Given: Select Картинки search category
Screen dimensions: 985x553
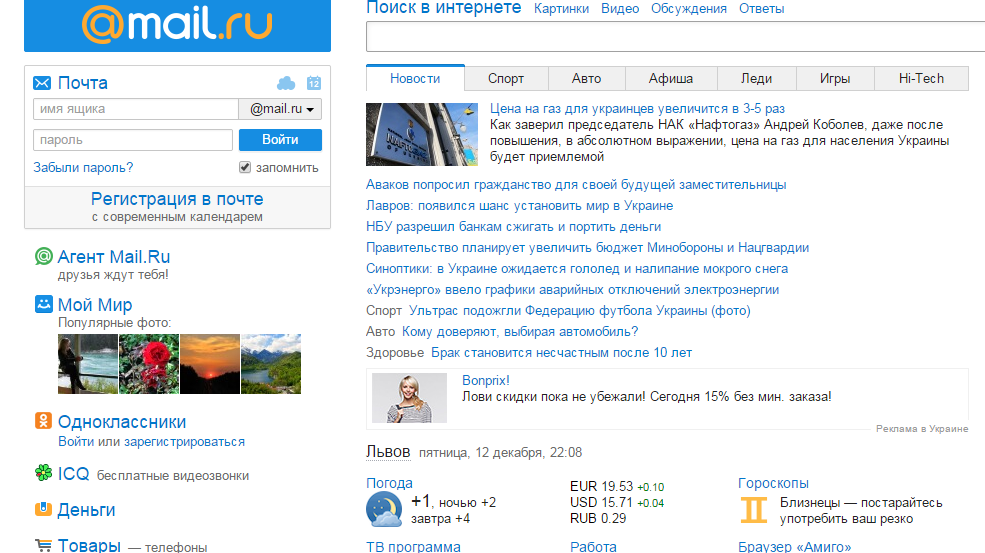Looking at the screenshot, I should [562, 9].
